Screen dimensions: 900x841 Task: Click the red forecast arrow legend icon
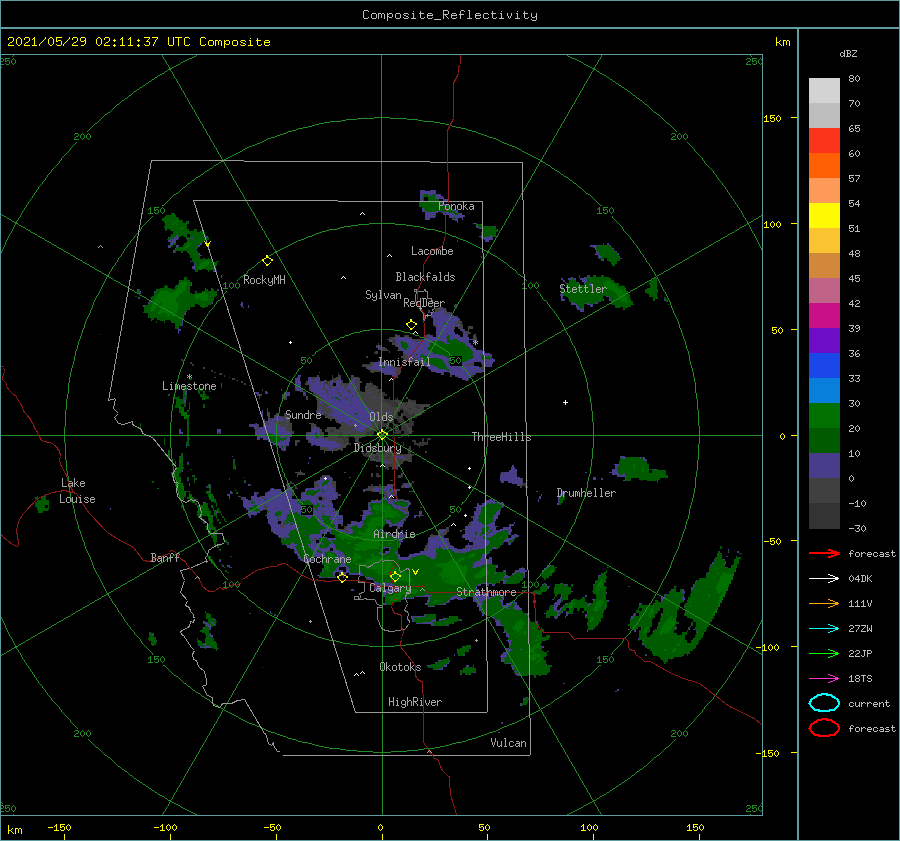824,553
